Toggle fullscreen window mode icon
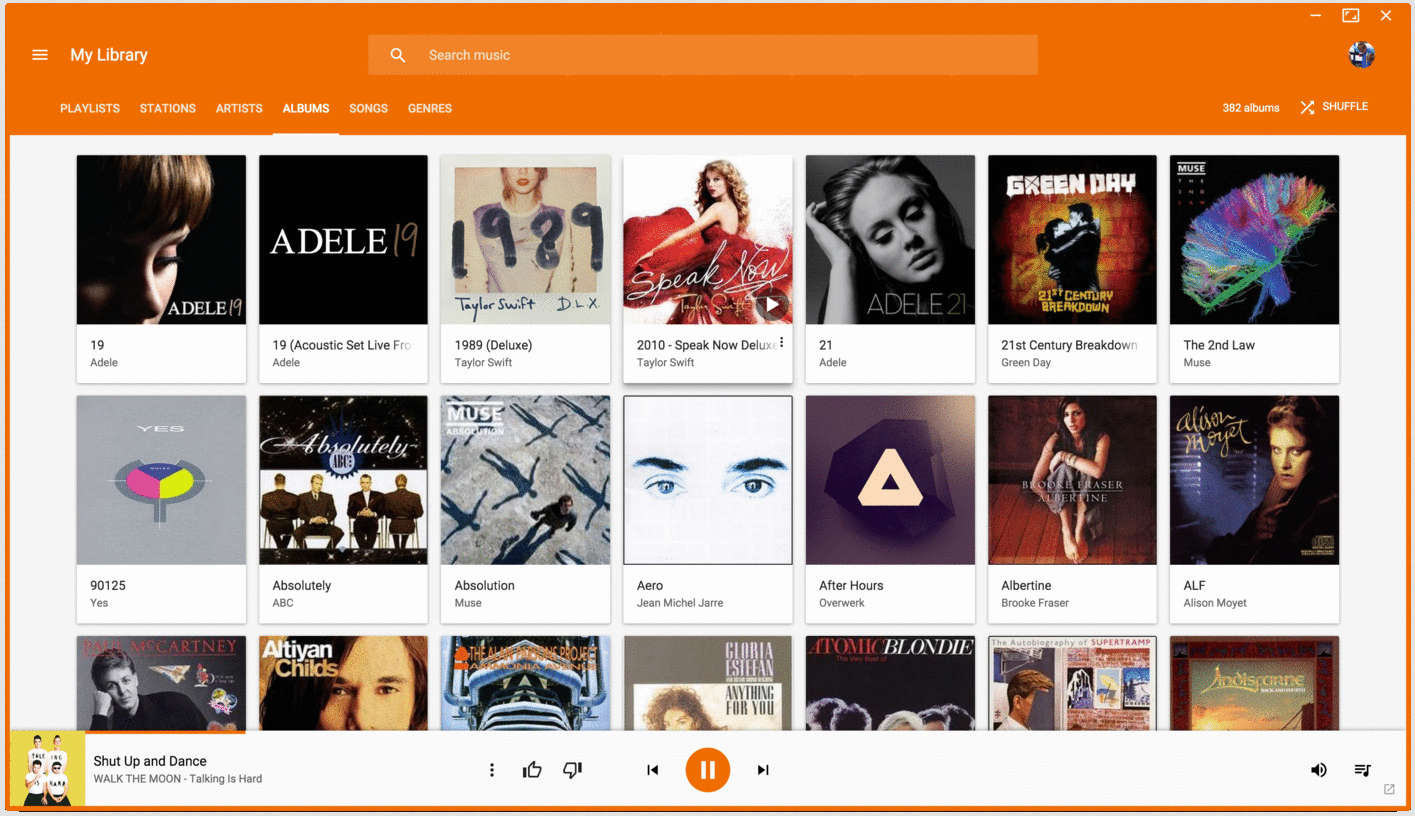The width and height of the screenshot is (1415, 816). pyautogui.click(x=1351, y=15)
